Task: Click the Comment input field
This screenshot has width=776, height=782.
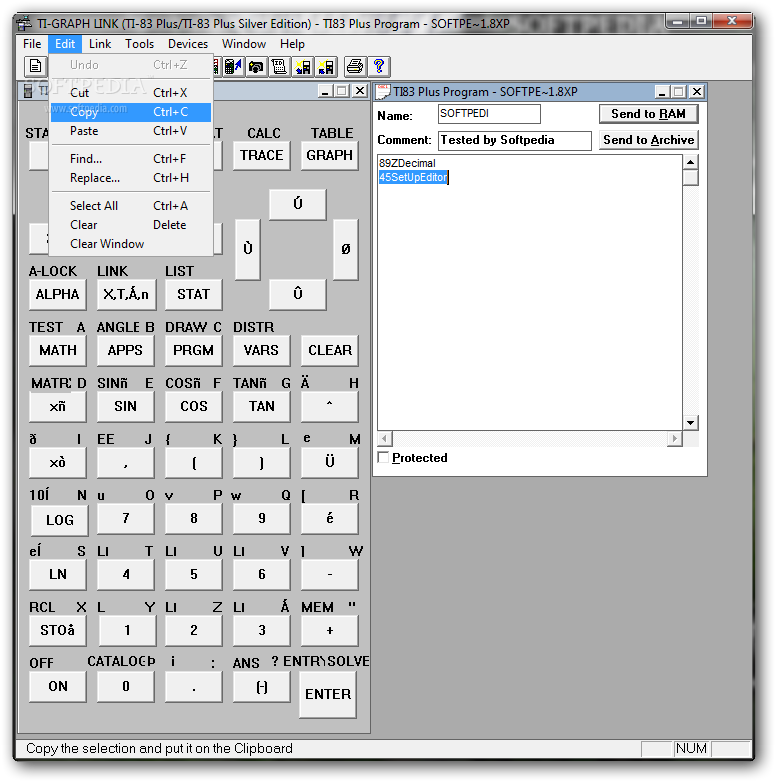Action: 515,140
